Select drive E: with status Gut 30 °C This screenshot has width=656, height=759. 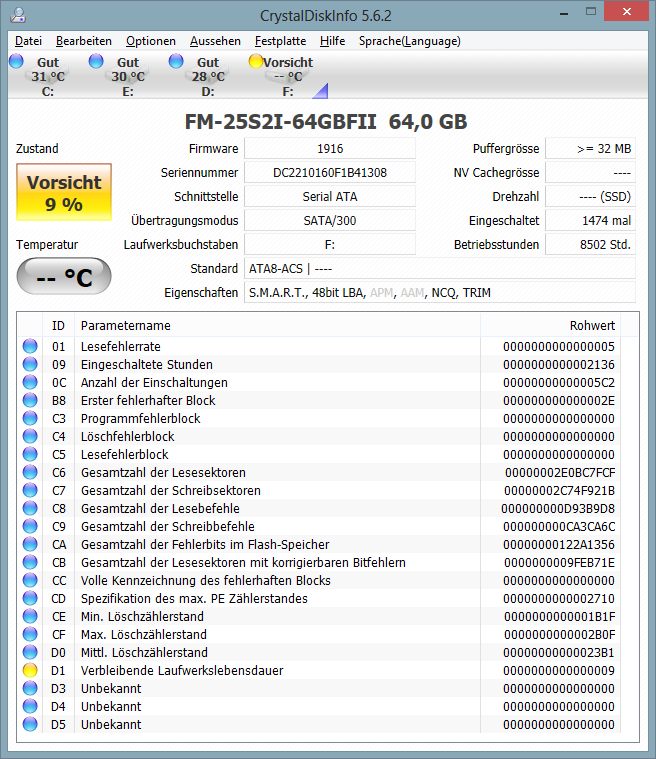(x=128, y=76)
